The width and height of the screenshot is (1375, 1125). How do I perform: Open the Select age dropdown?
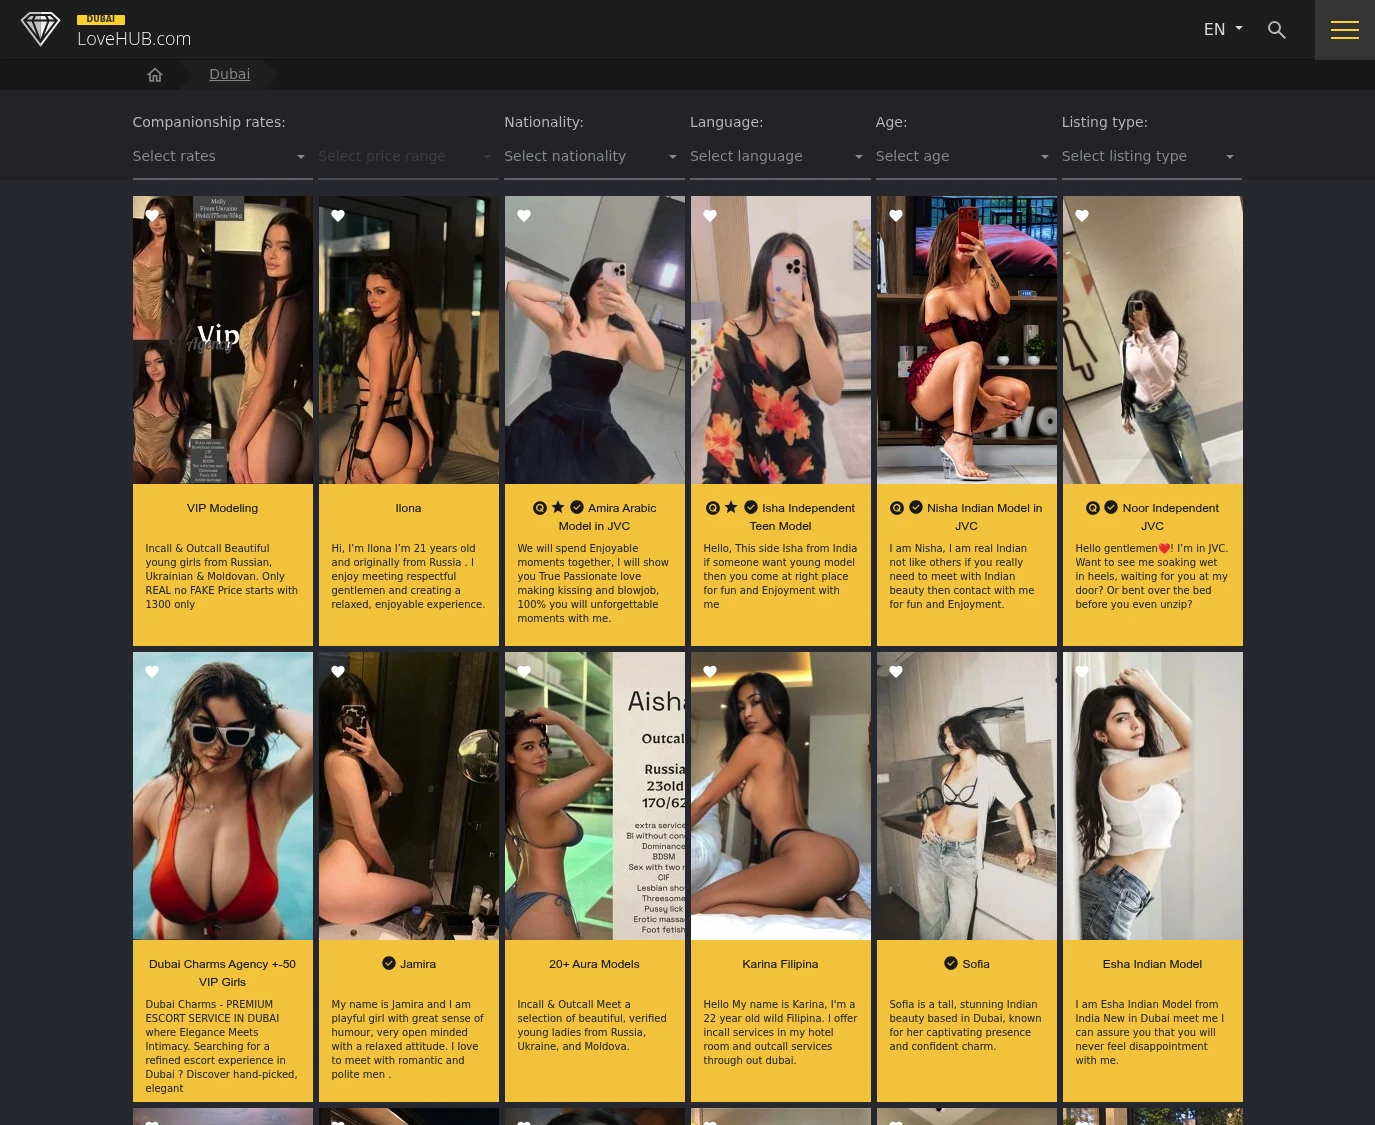(966, 157)
